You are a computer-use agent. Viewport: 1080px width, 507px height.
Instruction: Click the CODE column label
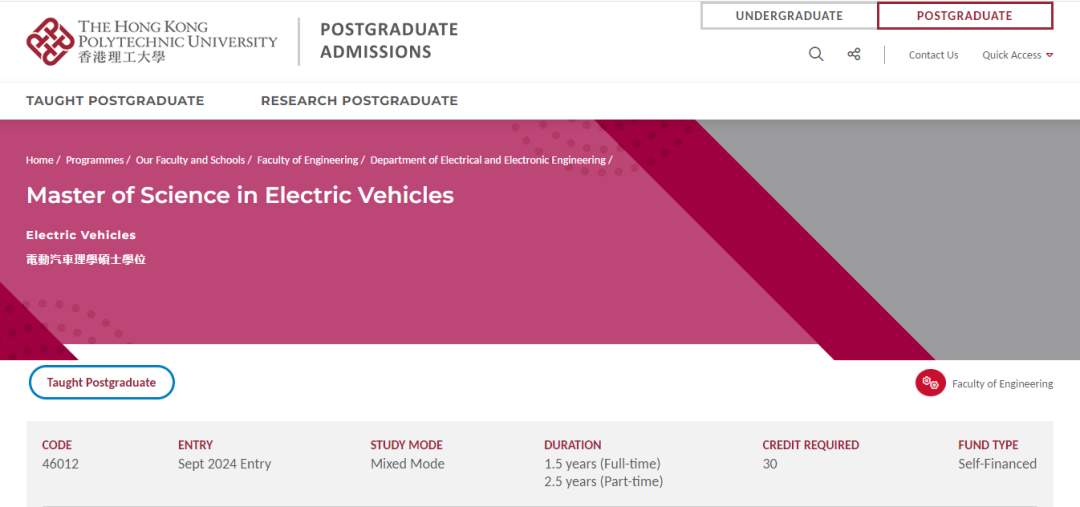click(x=56, y=445)
